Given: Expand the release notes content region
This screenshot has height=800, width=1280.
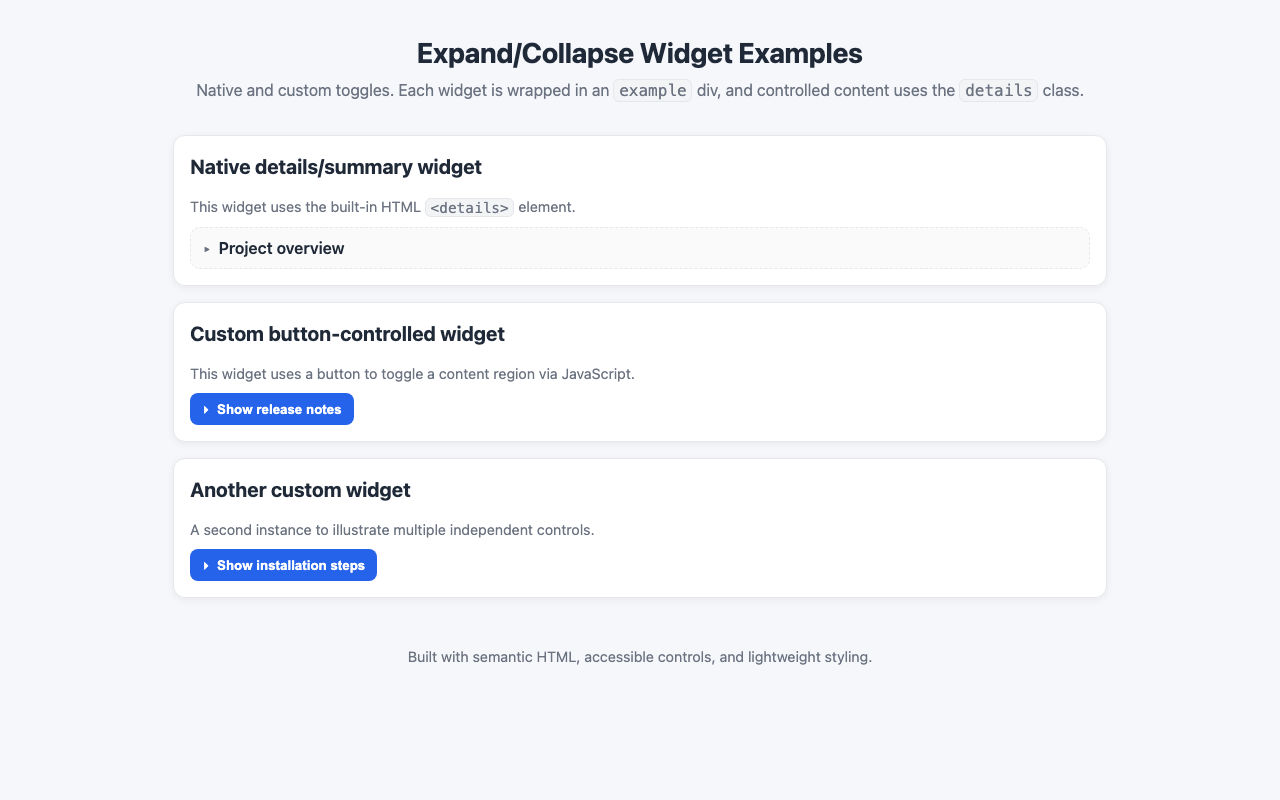Looking at the screenshot, I should click(x=271, y=409).
